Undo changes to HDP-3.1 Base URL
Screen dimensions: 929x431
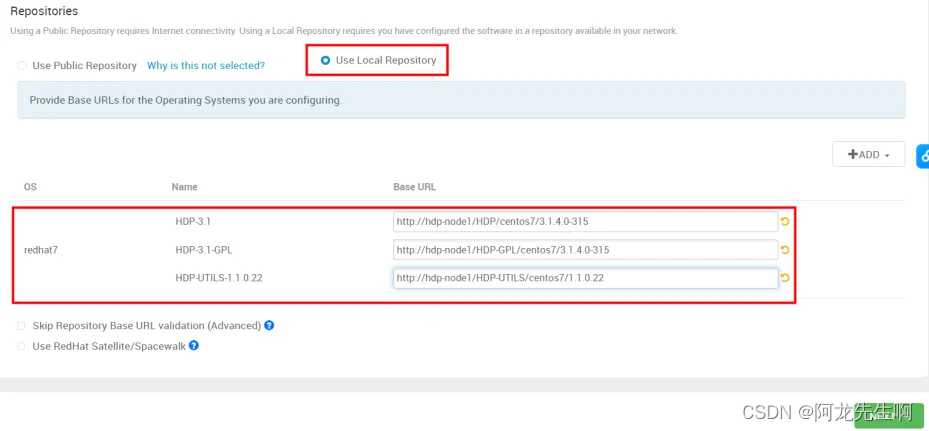pyautogui.click(x=785, y=222)
